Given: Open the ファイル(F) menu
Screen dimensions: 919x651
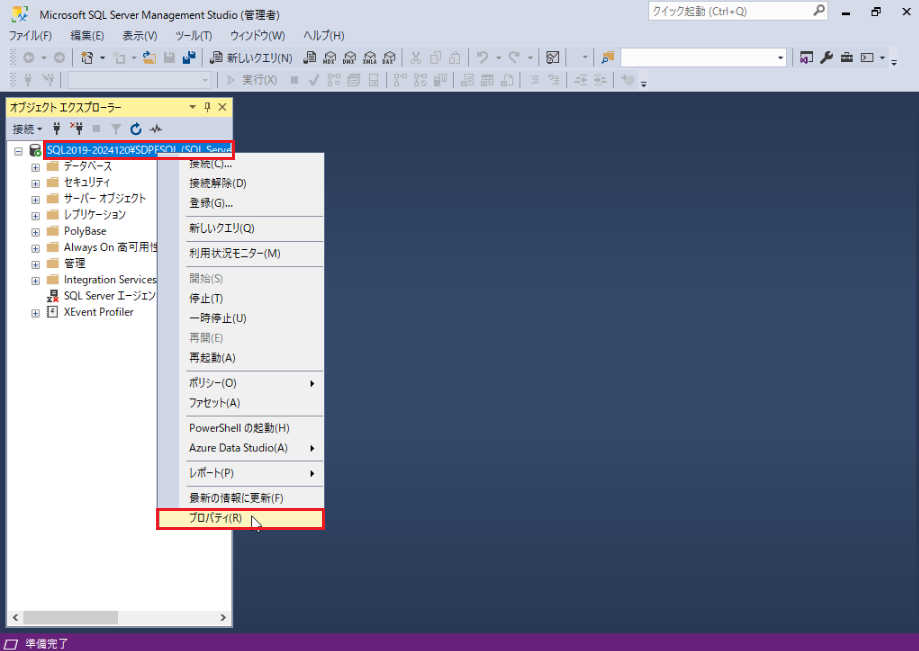Looking at the screenshot, I should 30,36.
